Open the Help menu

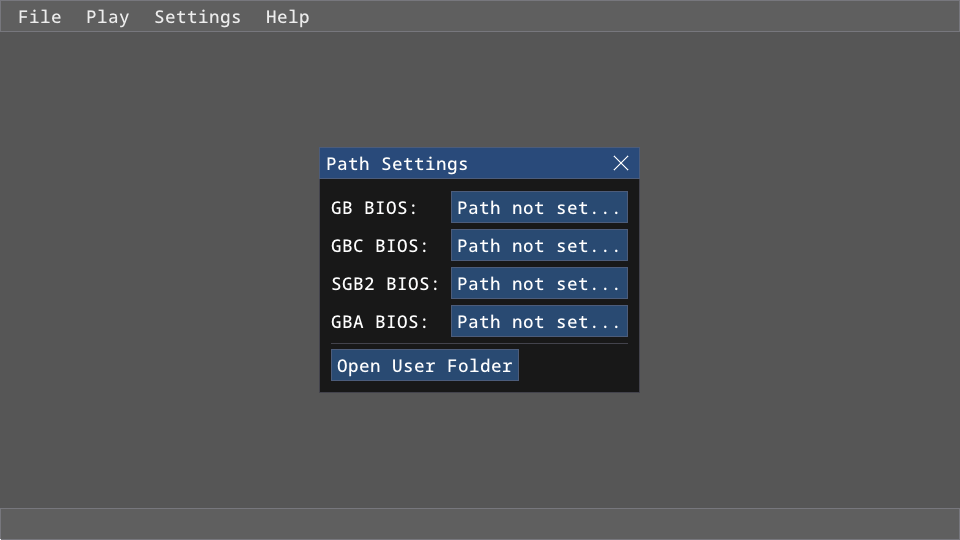(287, 17)
